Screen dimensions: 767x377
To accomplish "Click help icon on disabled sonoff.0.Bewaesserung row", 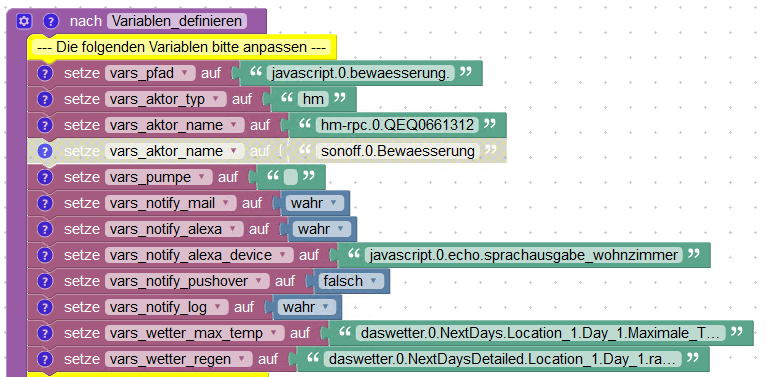I will pyautogui.click(x=45, y=151).
